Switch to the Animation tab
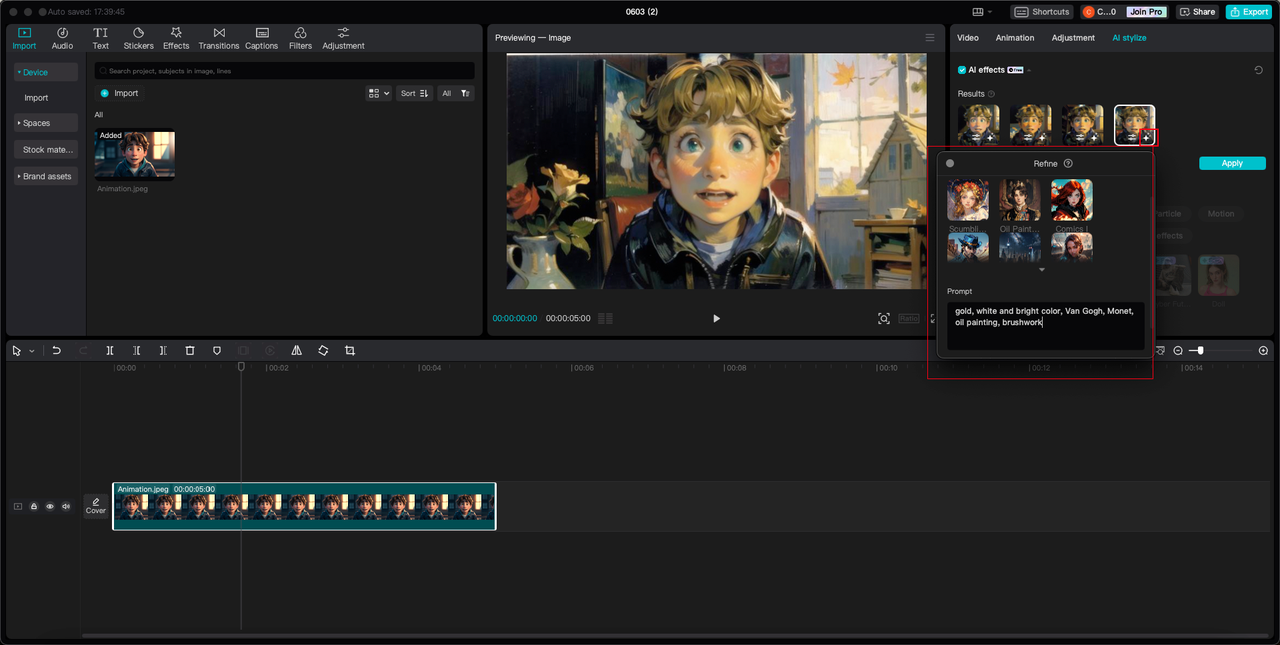 (1015, 38)
